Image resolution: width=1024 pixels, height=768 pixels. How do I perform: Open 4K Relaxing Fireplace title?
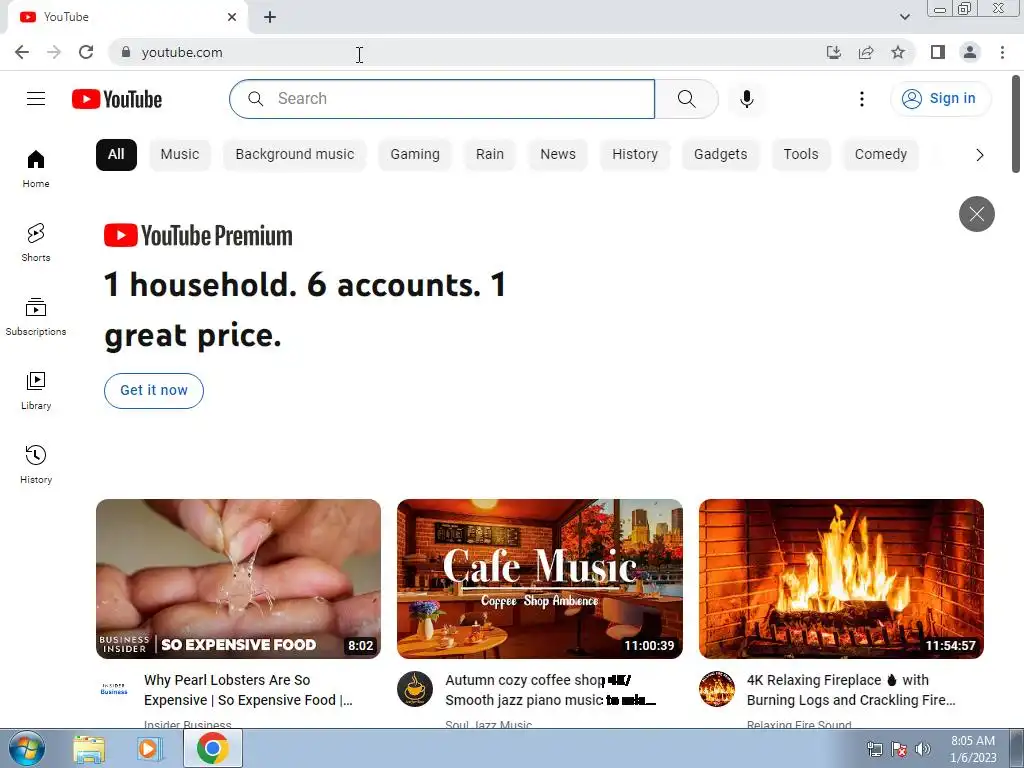(851, 690)
